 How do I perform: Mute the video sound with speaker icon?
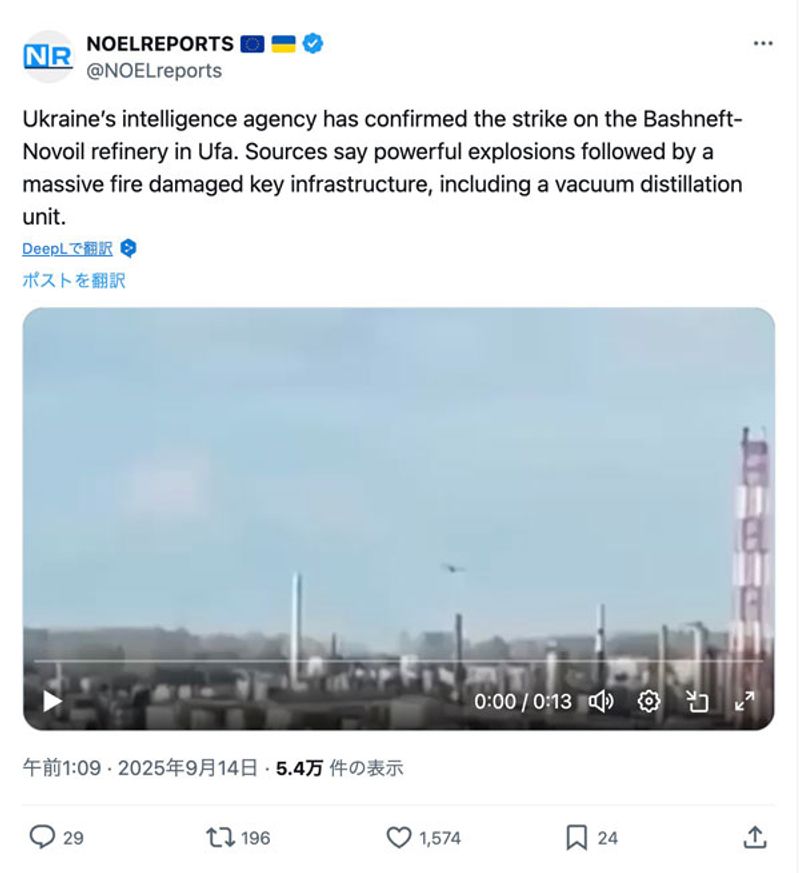(601, 702)
